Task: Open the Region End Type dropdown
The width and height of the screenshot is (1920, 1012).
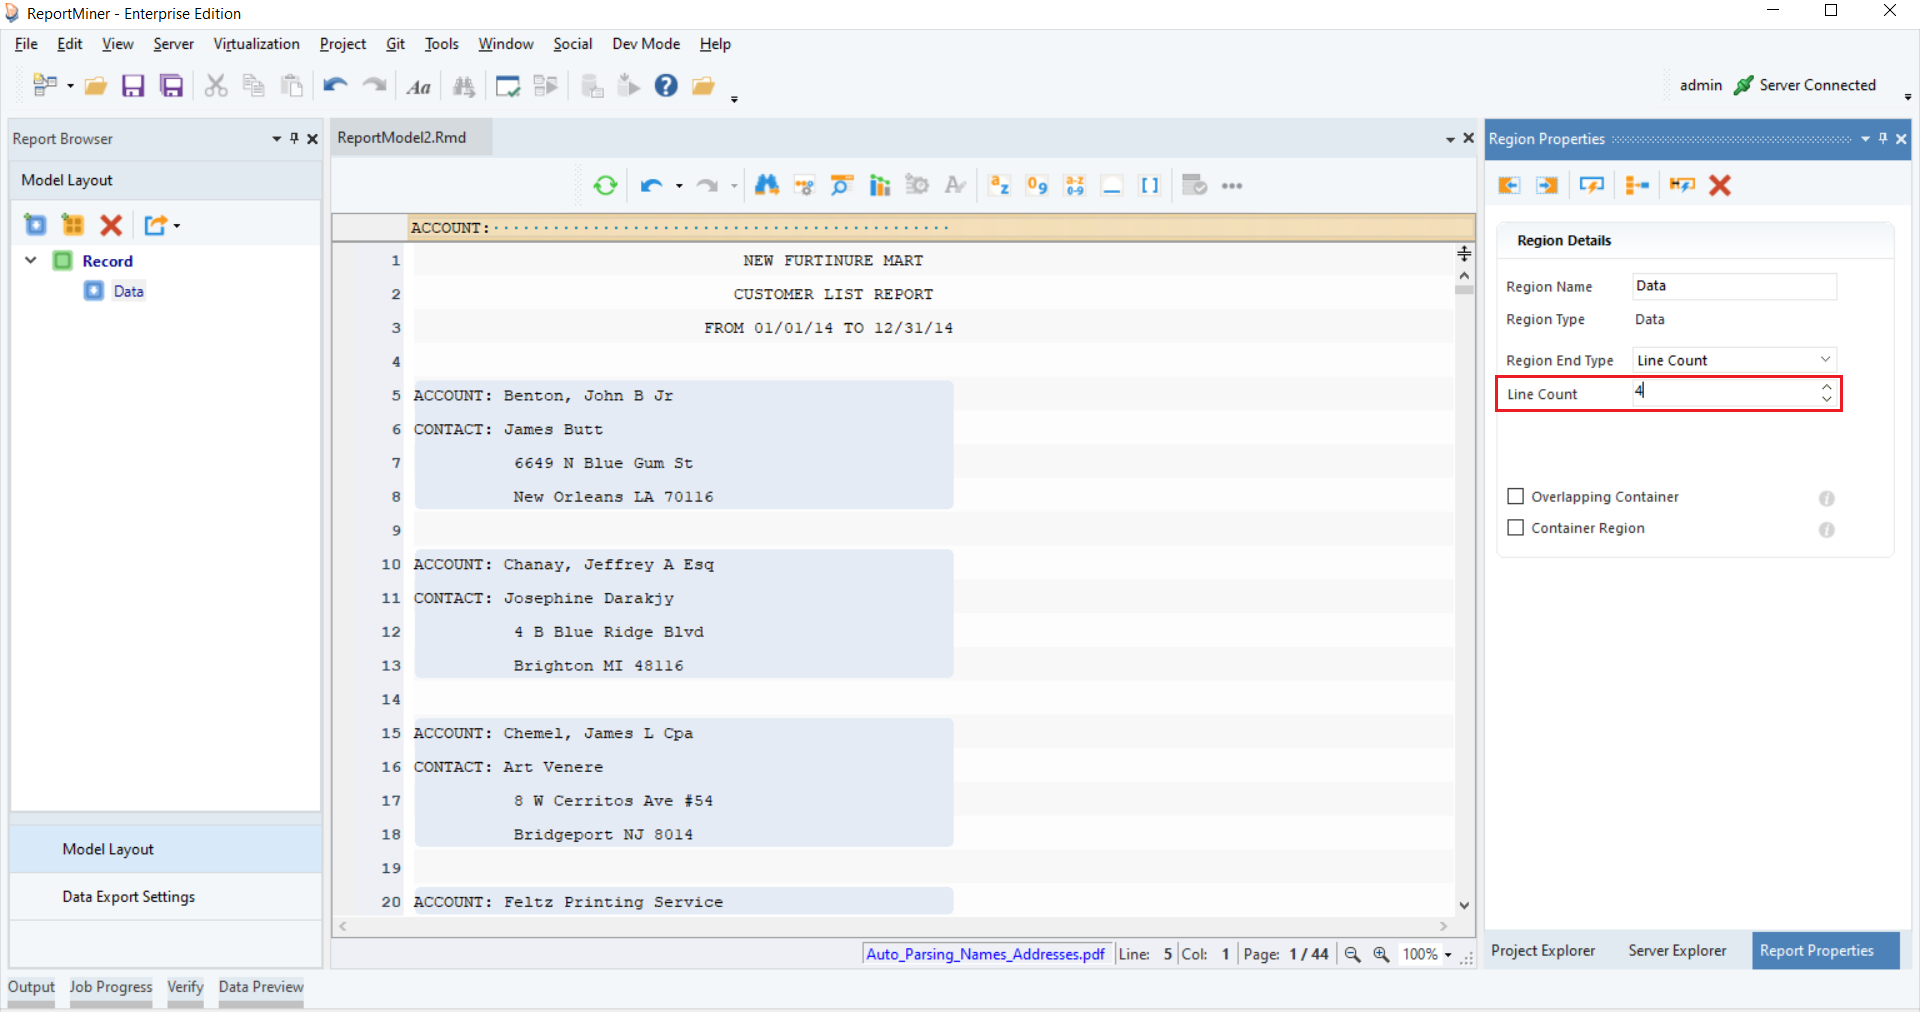Action: [x=1825, y=360]
